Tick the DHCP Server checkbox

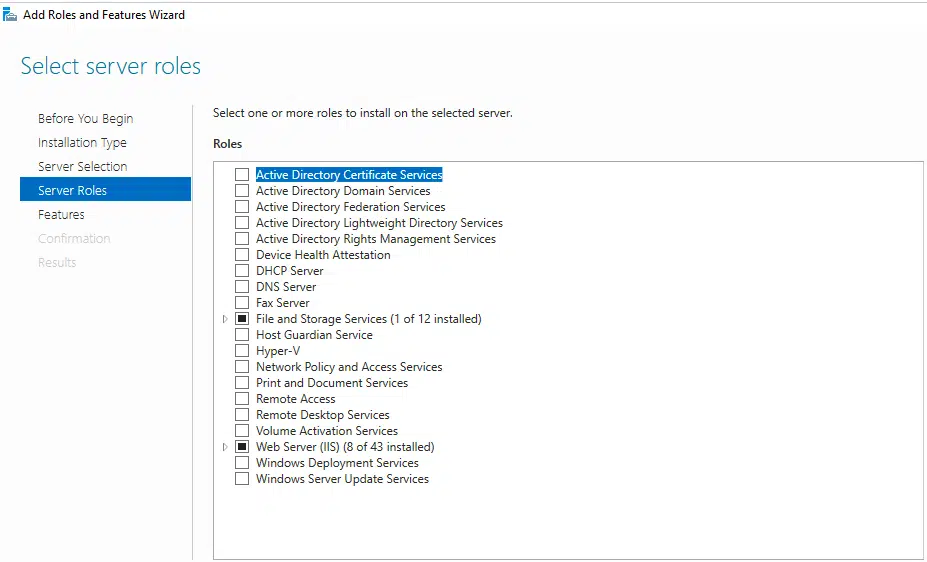tap(242, 271)
